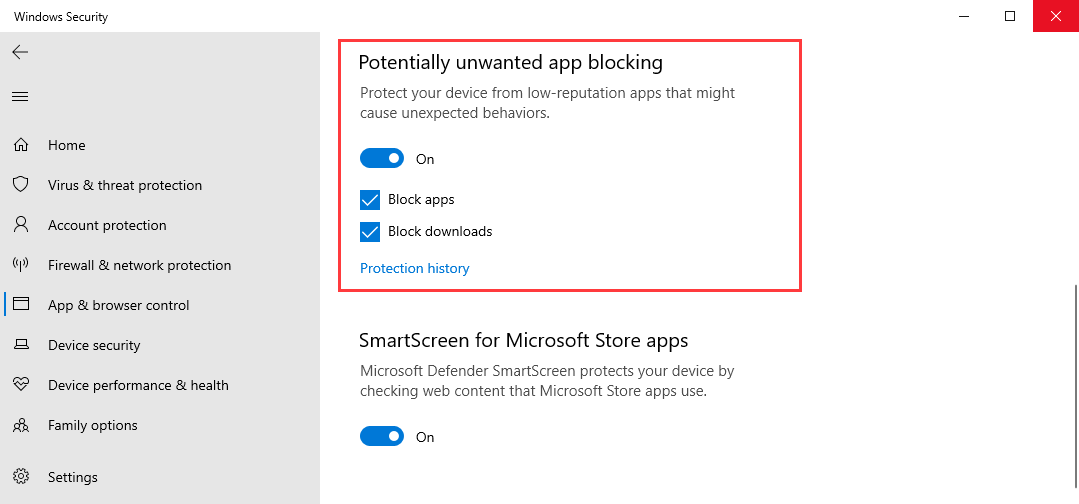
Task: Click the App & browser control window icon
Action: (20, 305)
